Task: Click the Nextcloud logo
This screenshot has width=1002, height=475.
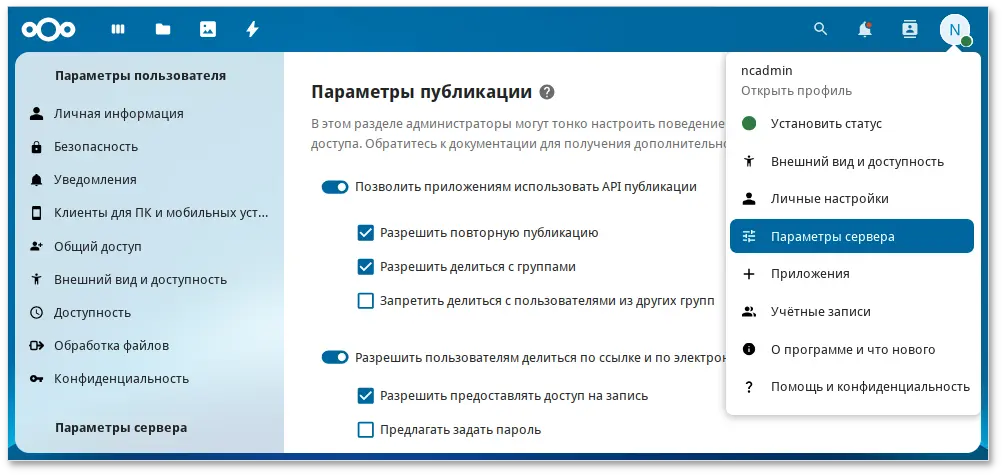Action: 49,29
